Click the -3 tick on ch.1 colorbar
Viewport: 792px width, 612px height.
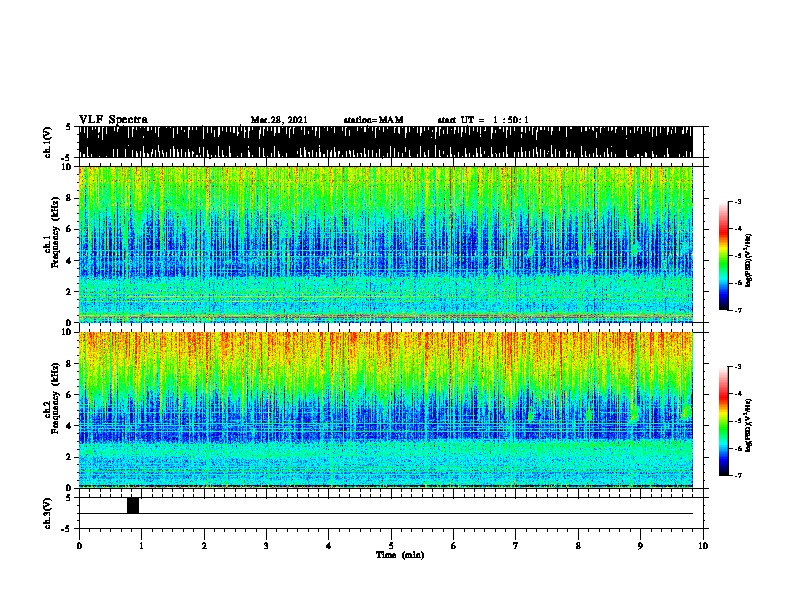point(737,201)
